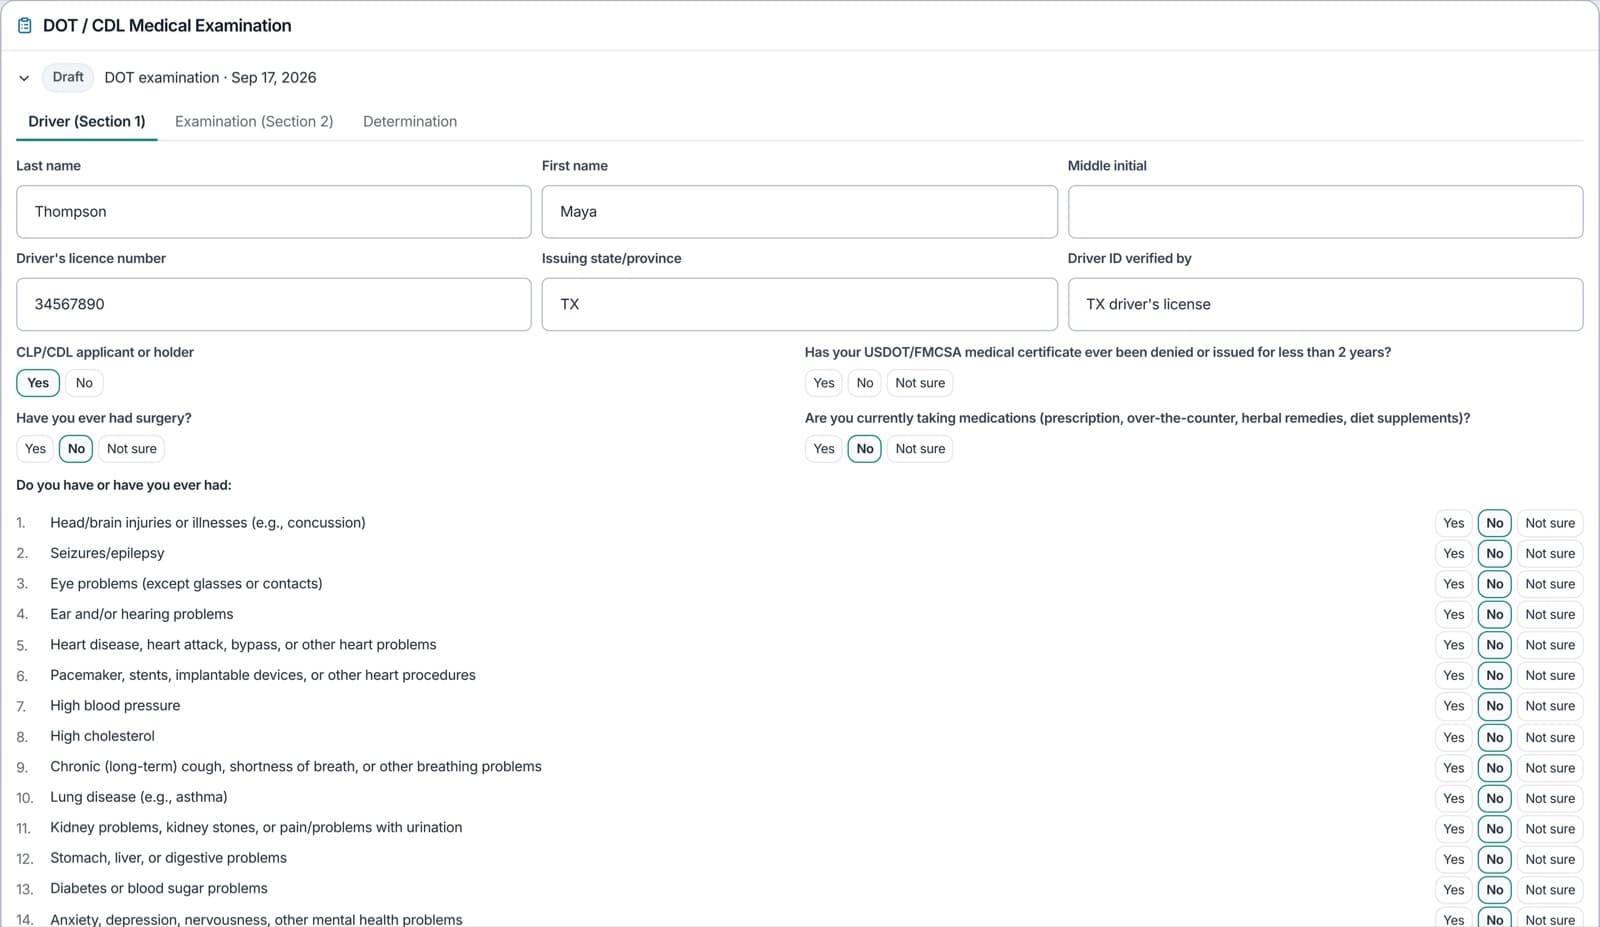The image size is (1600, 927).
Task: Select Yes for Lung disease (e.g., asthma)
Action: click(1454, 798)
